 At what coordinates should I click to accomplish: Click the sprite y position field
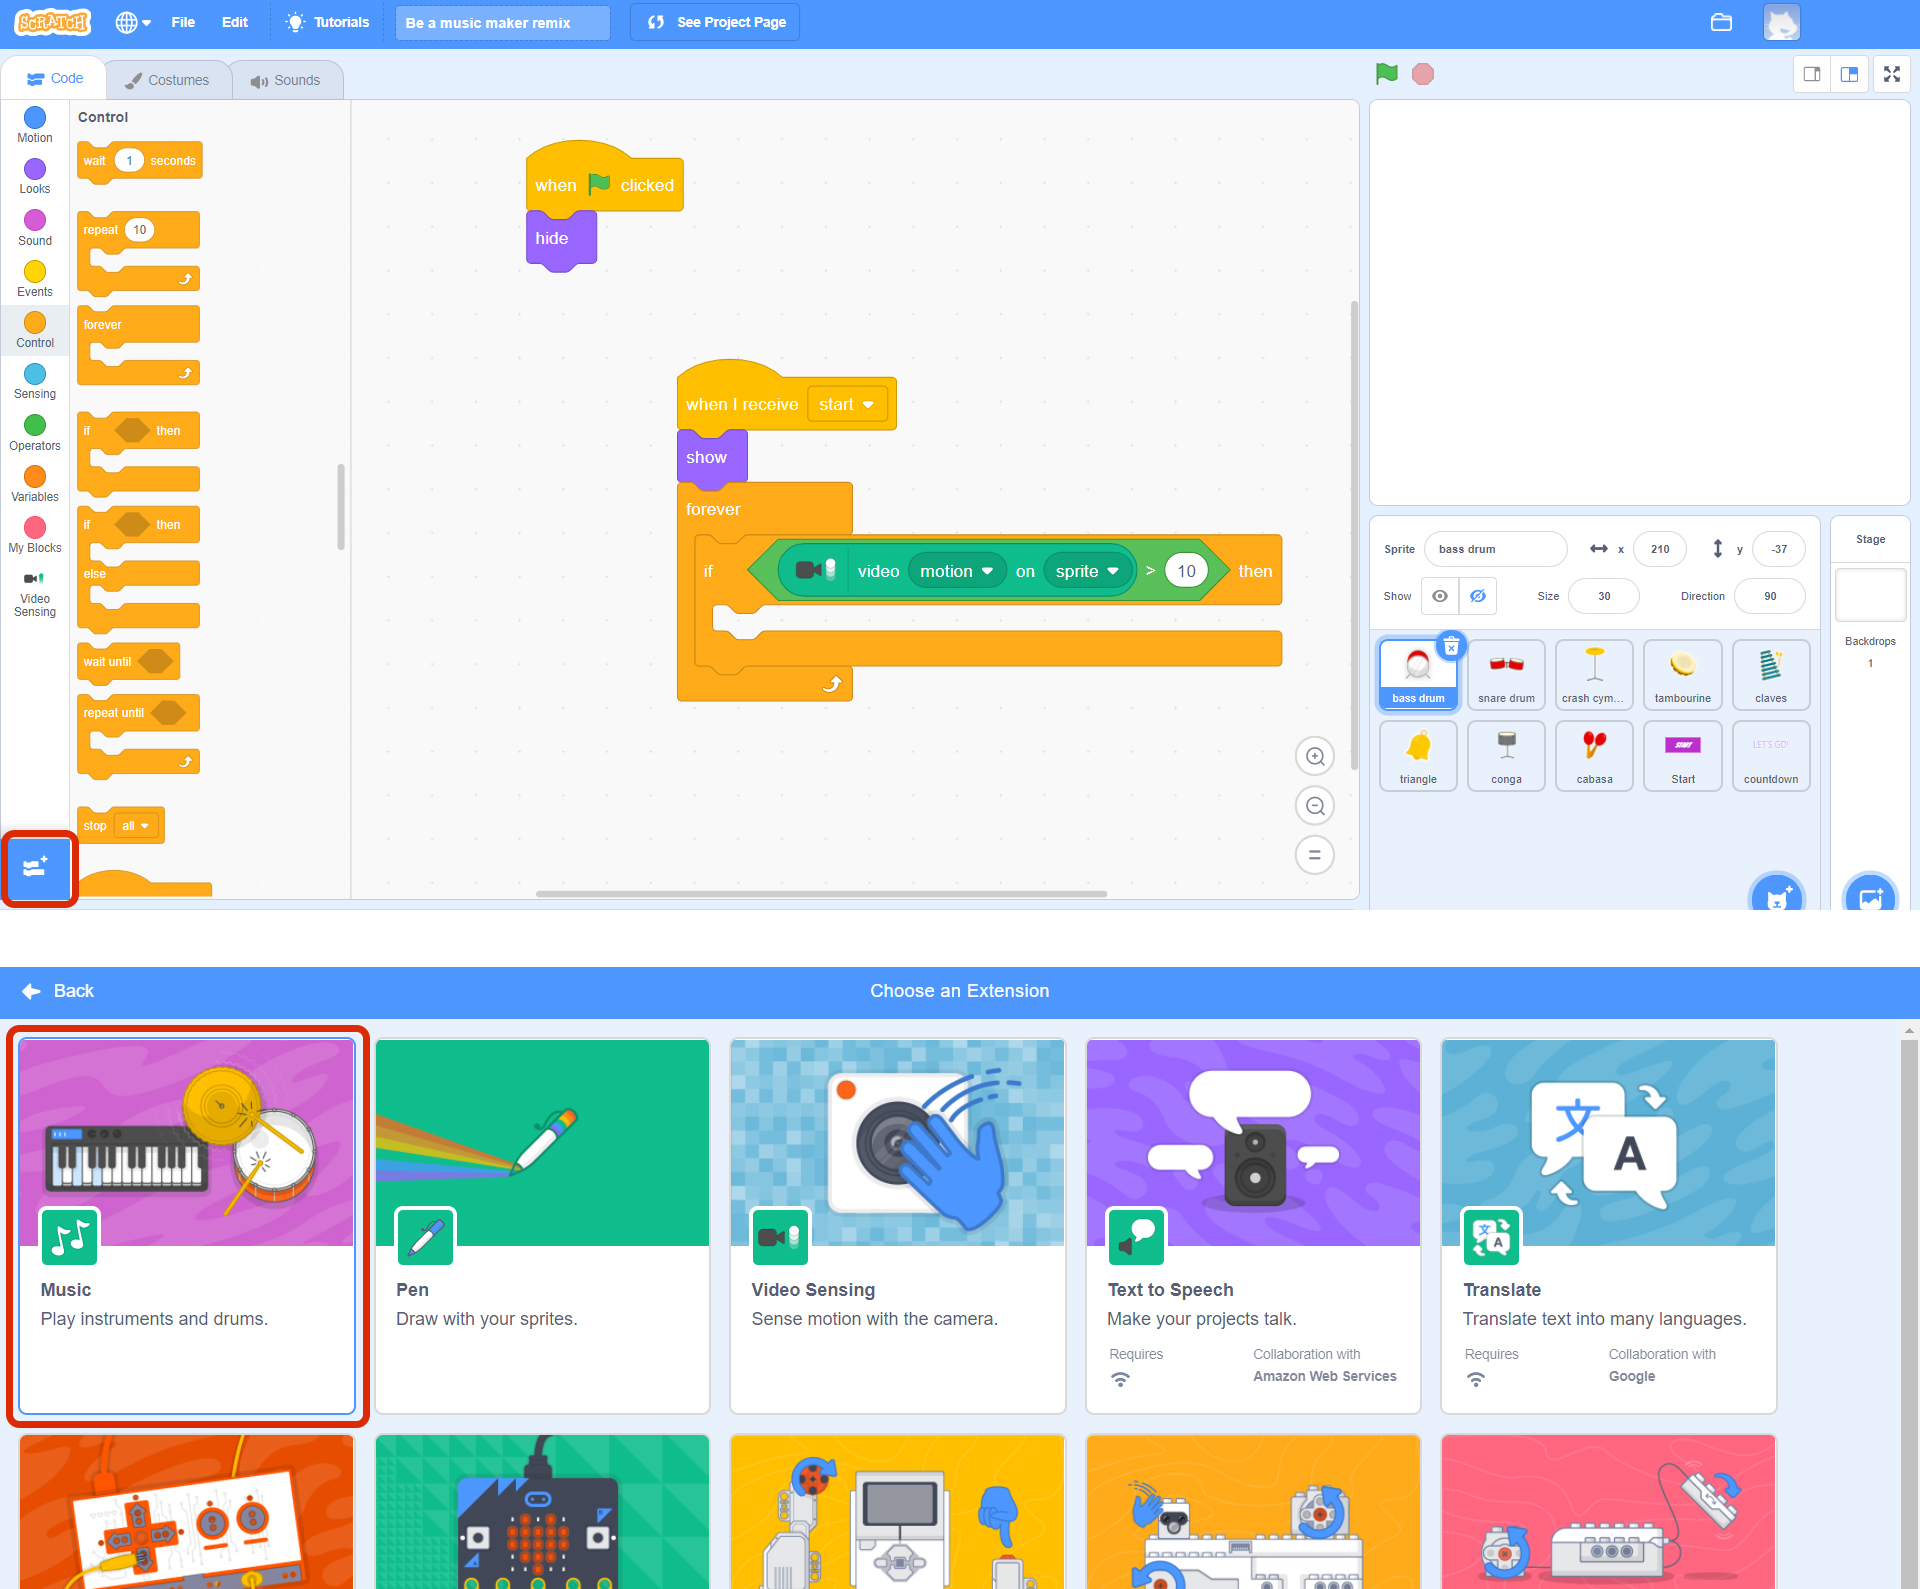point(1779,549)
